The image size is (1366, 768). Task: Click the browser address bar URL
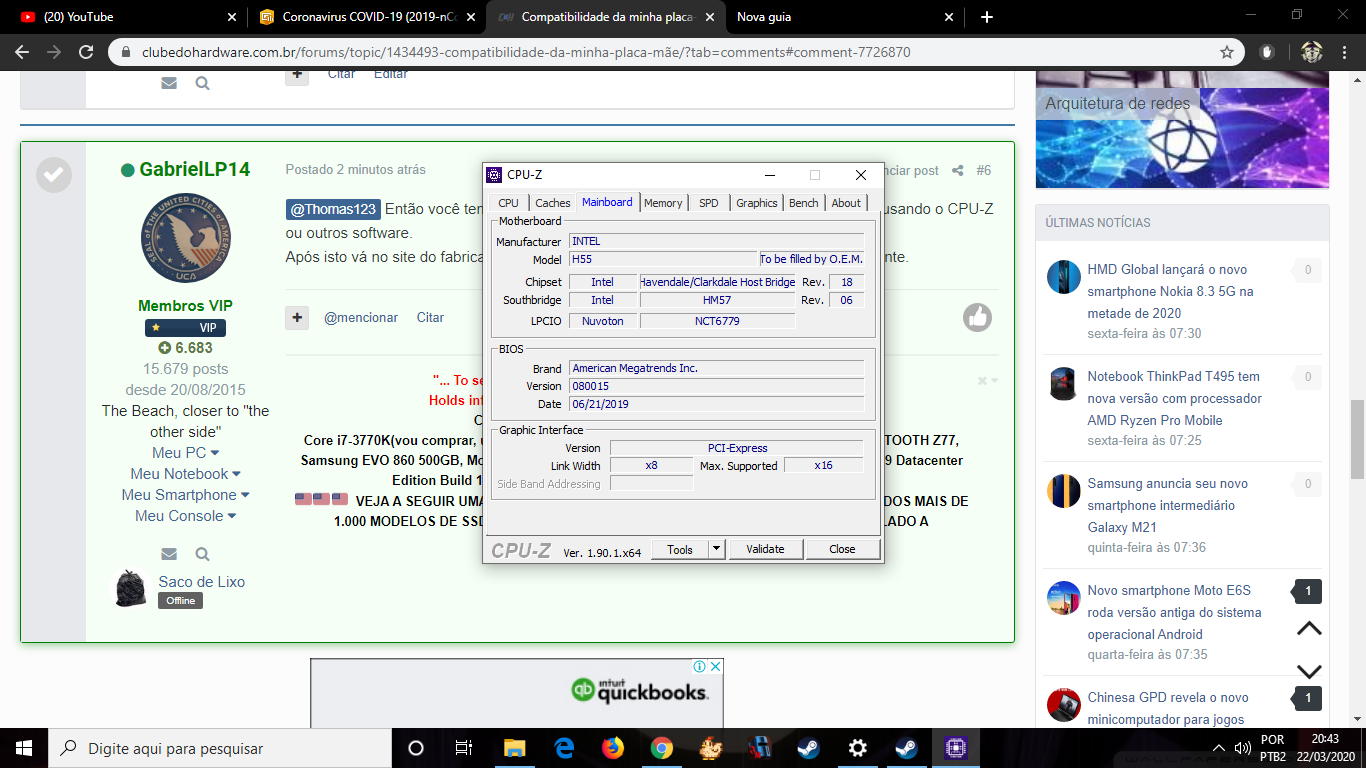coord(524,52)
